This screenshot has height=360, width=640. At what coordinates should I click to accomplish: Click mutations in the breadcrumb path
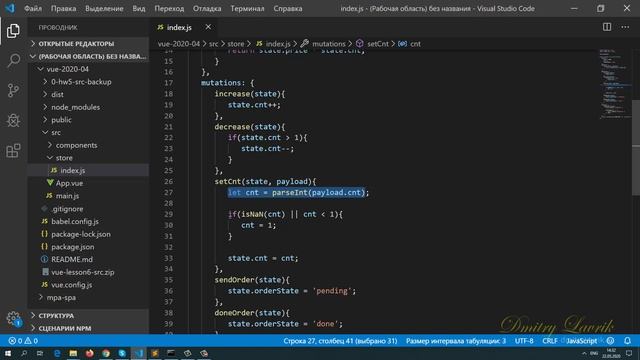point(329,44)
